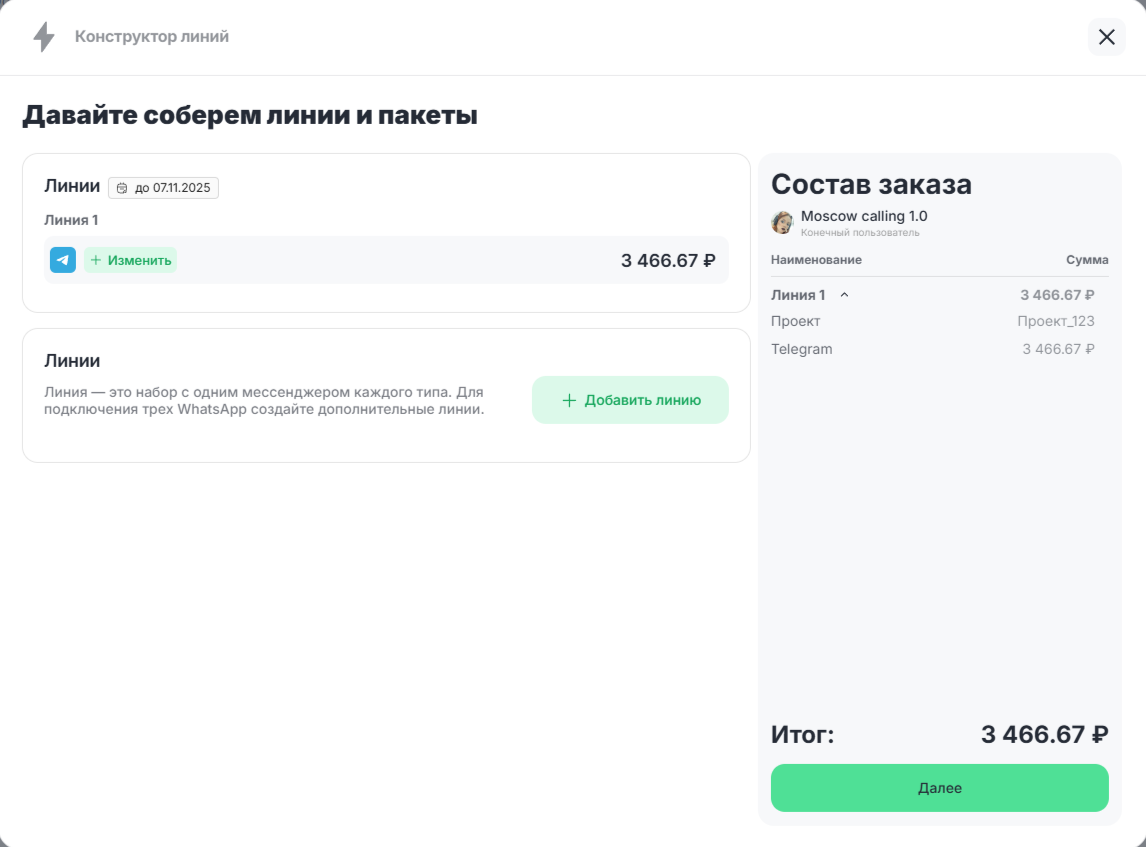
Task: Close the Конструктор линий dialog
Action: click(x=1106, y=37)
